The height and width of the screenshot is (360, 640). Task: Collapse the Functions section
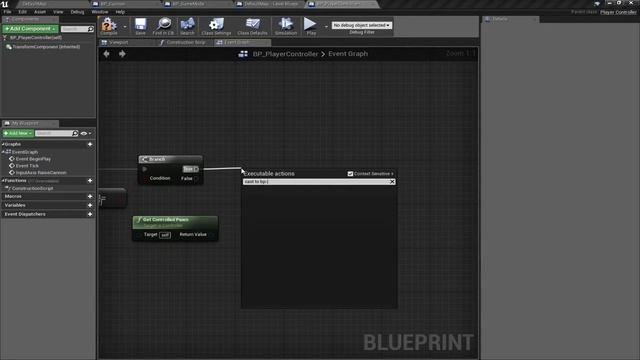pyautogui.click(x=3, y=180)
